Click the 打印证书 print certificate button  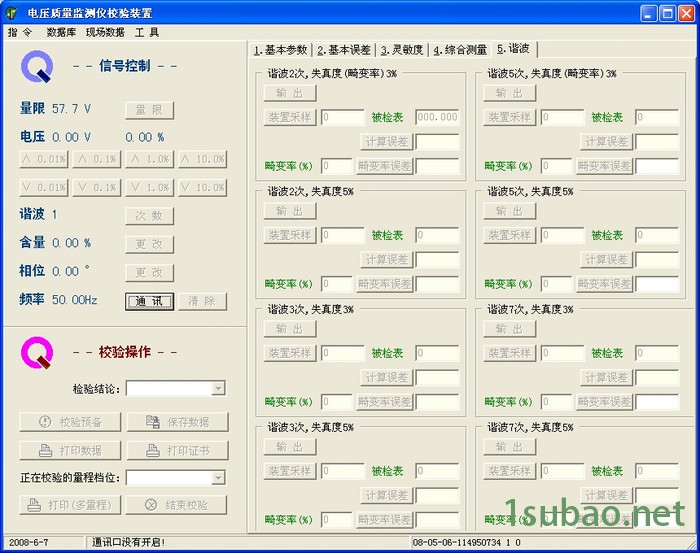pyautogui.click(x=178, y=450)
